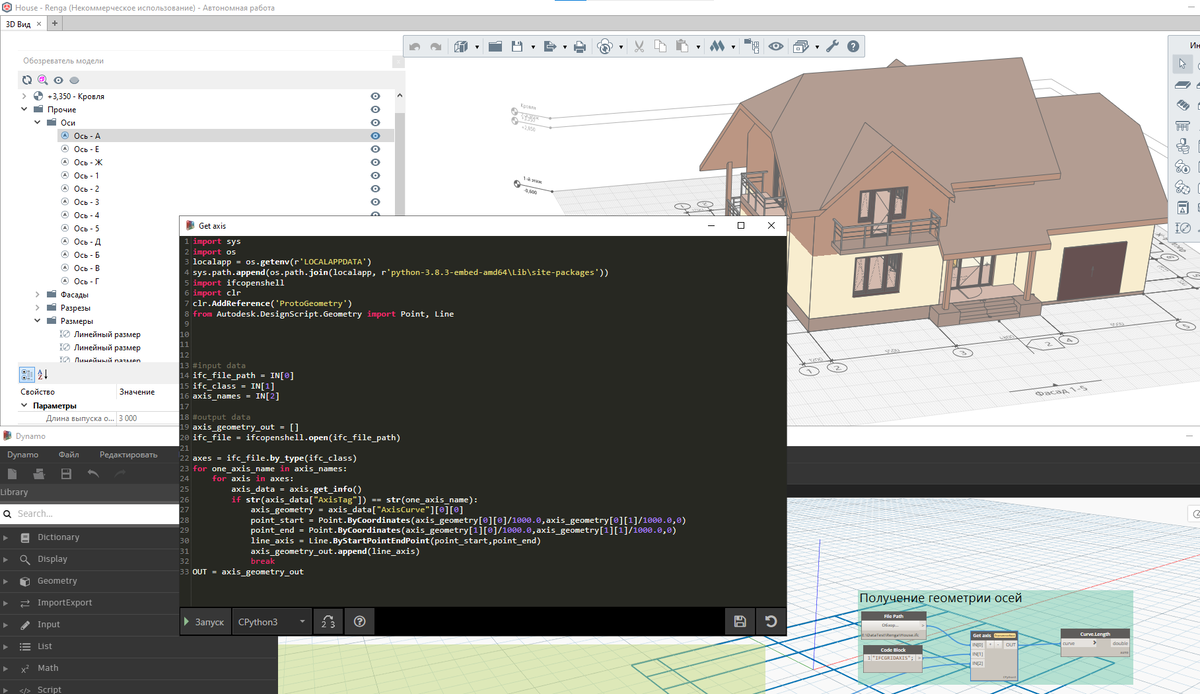Open the Файл menu in Dynamo
Viewport: 1200px width, 694px height.
click(x=68, y=454)
